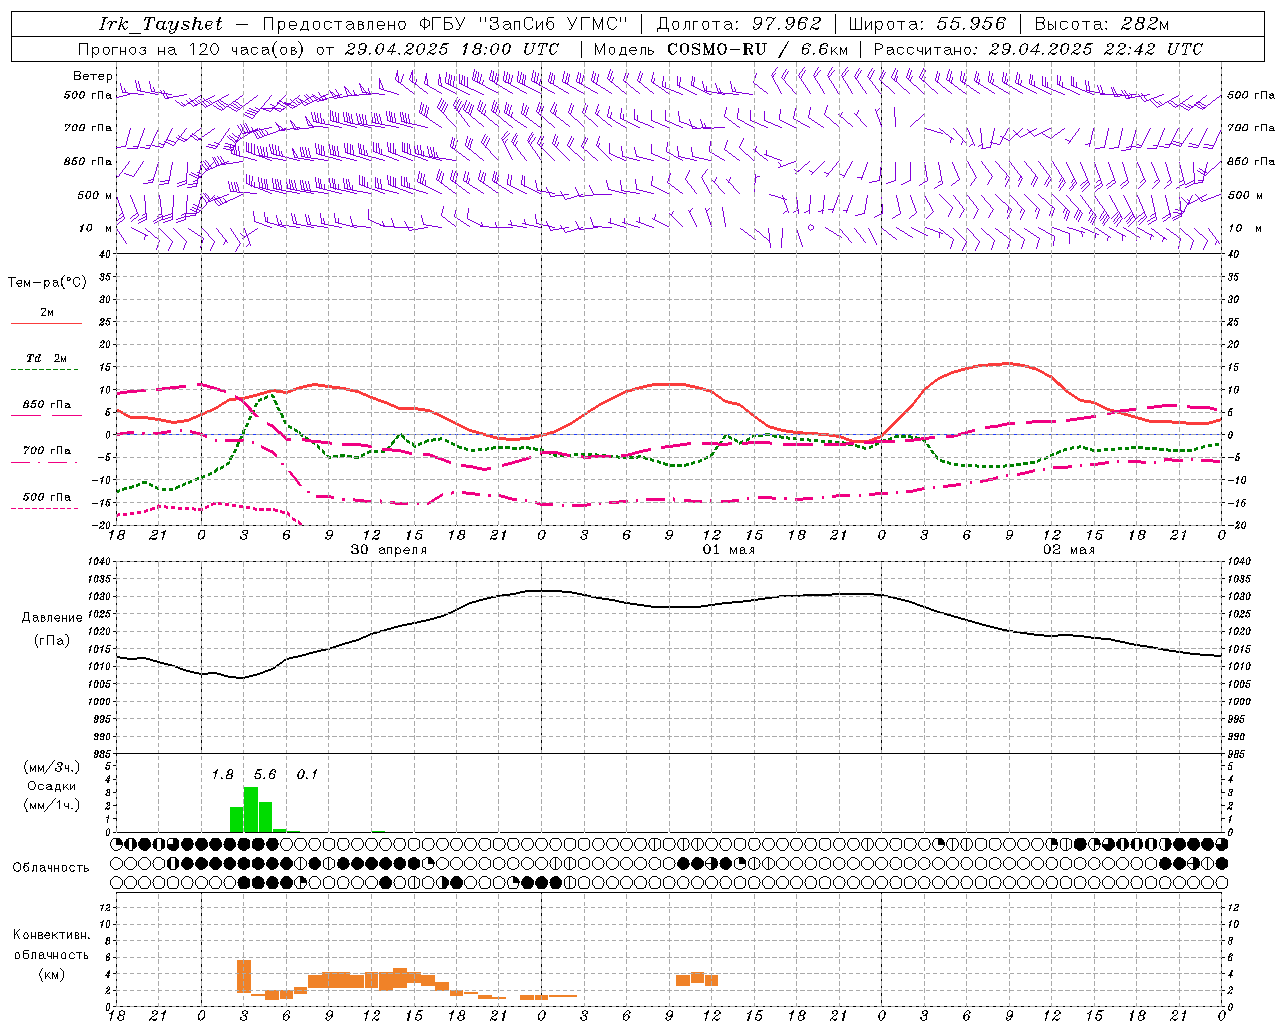Click the 850 гПа temperature legend entry
Screen dimensions: 1280x1024
coord(46,409)
